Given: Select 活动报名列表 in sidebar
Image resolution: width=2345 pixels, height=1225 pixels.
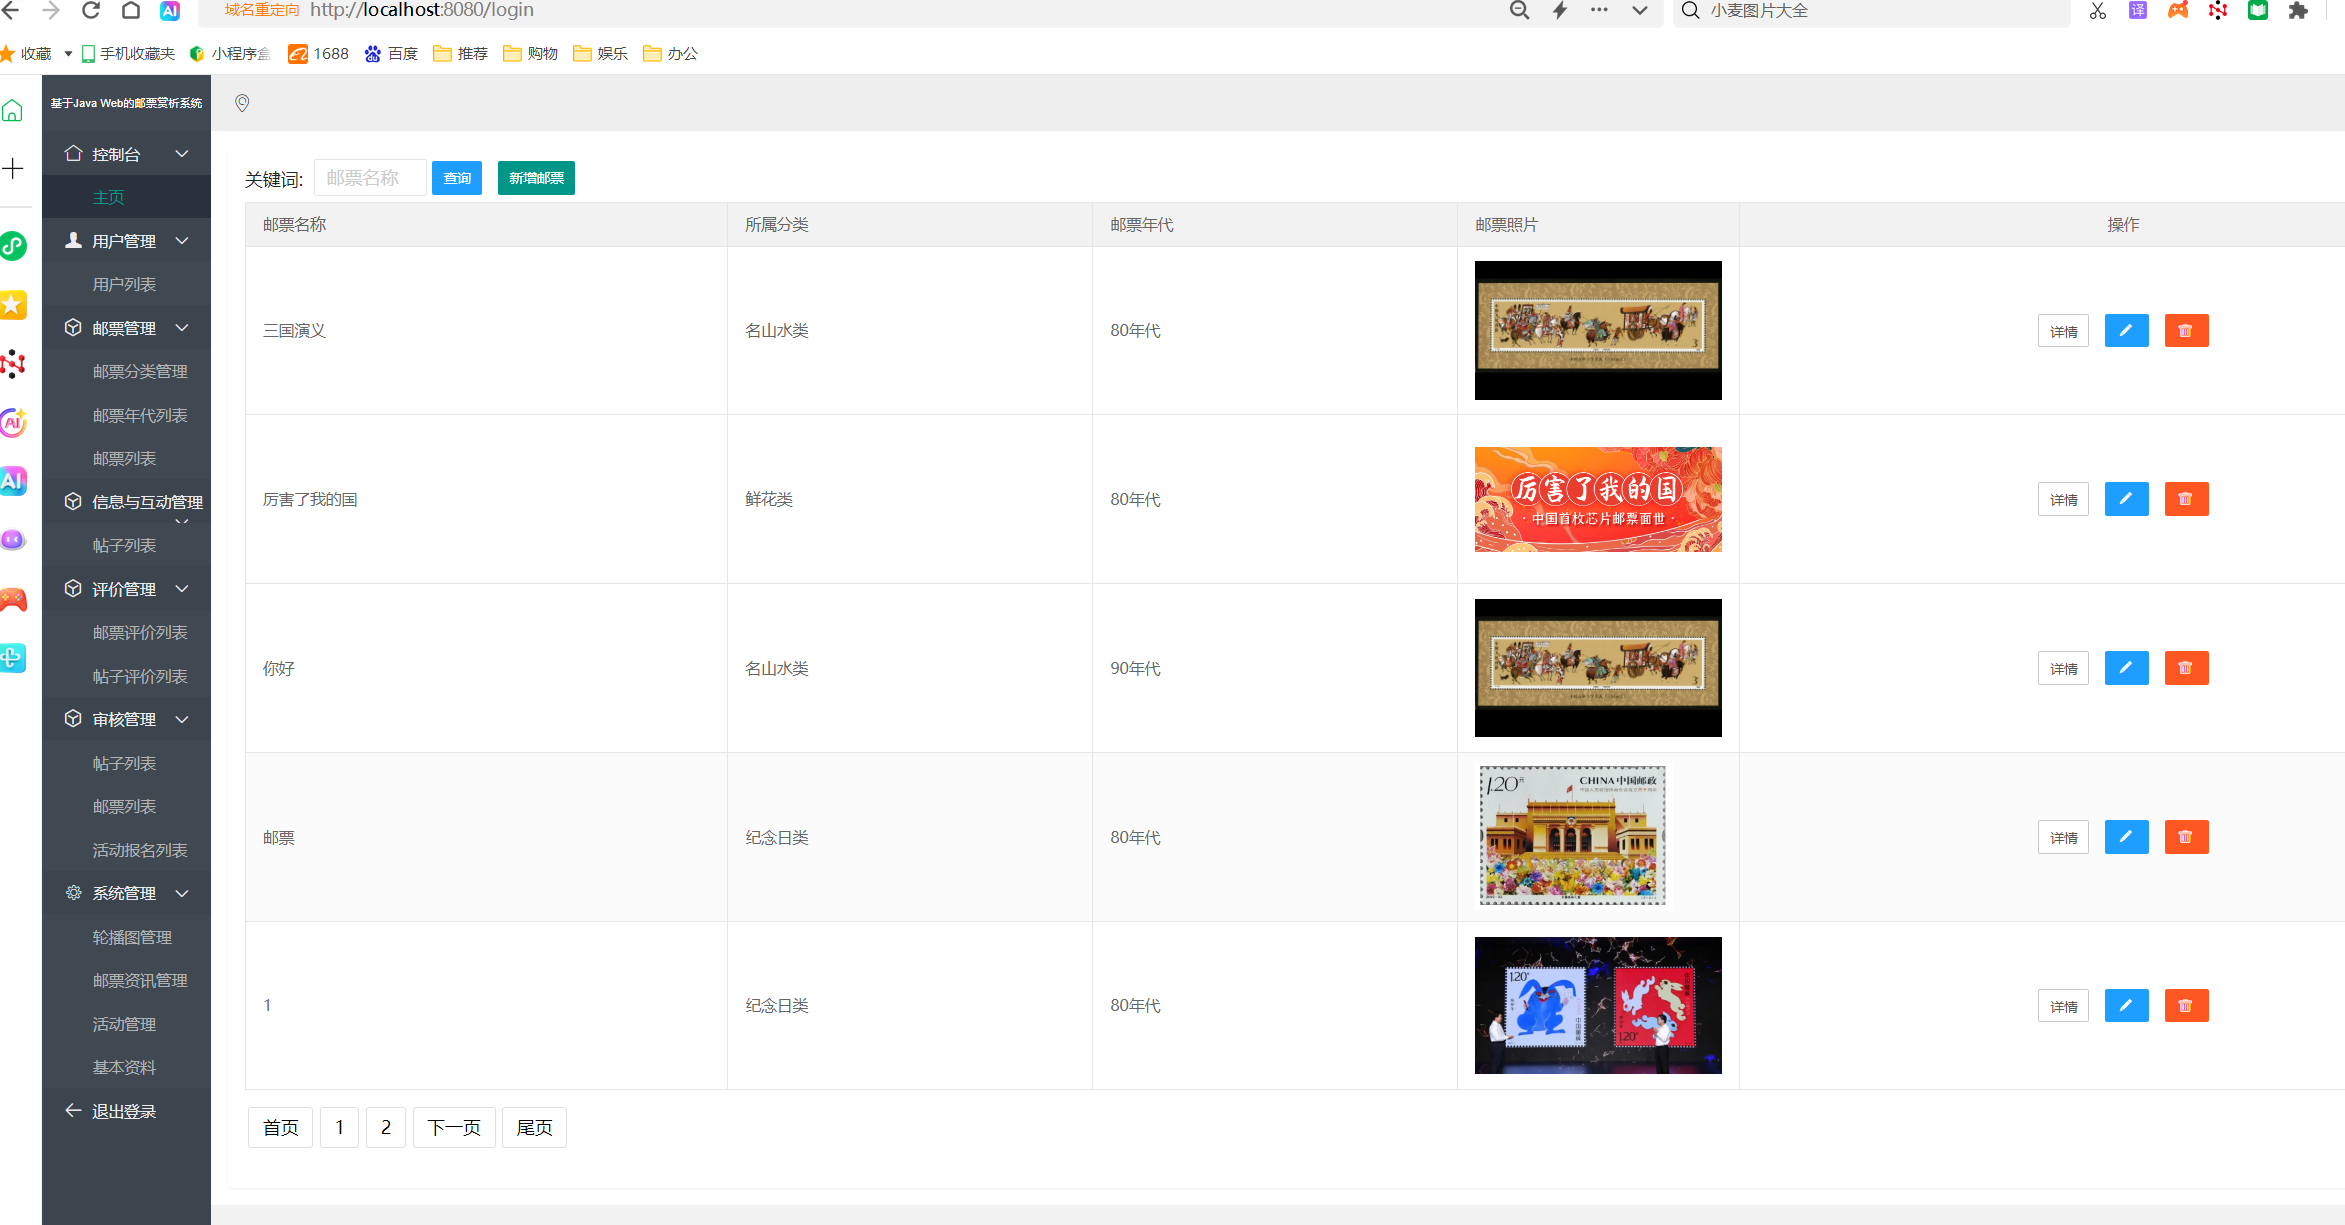Looking at the screenshot, I should tap(140, 850).
